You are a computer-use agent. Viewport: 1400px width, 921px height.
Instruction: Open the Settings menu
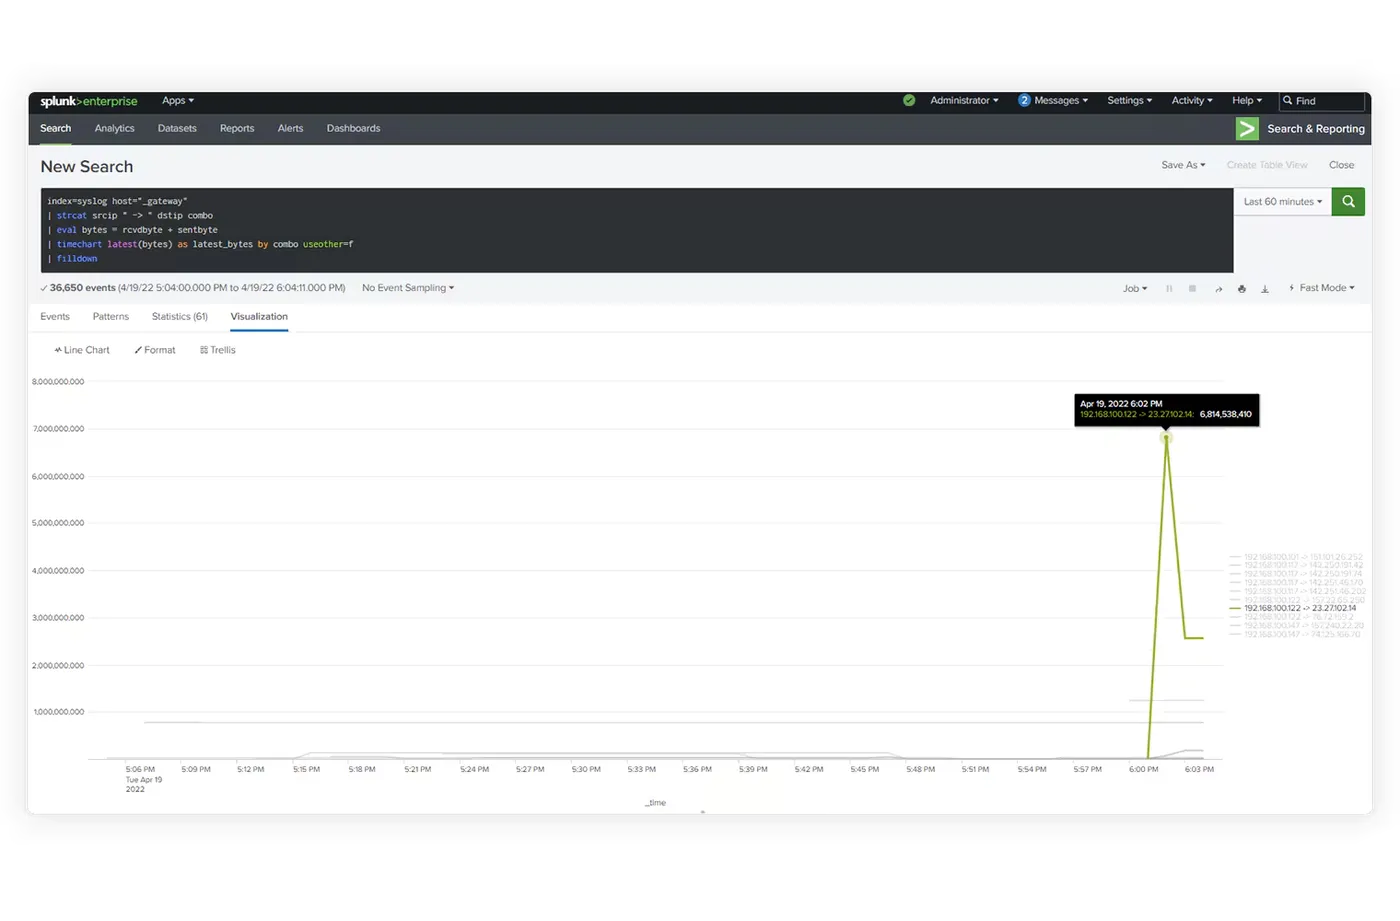click(1130, 101)
